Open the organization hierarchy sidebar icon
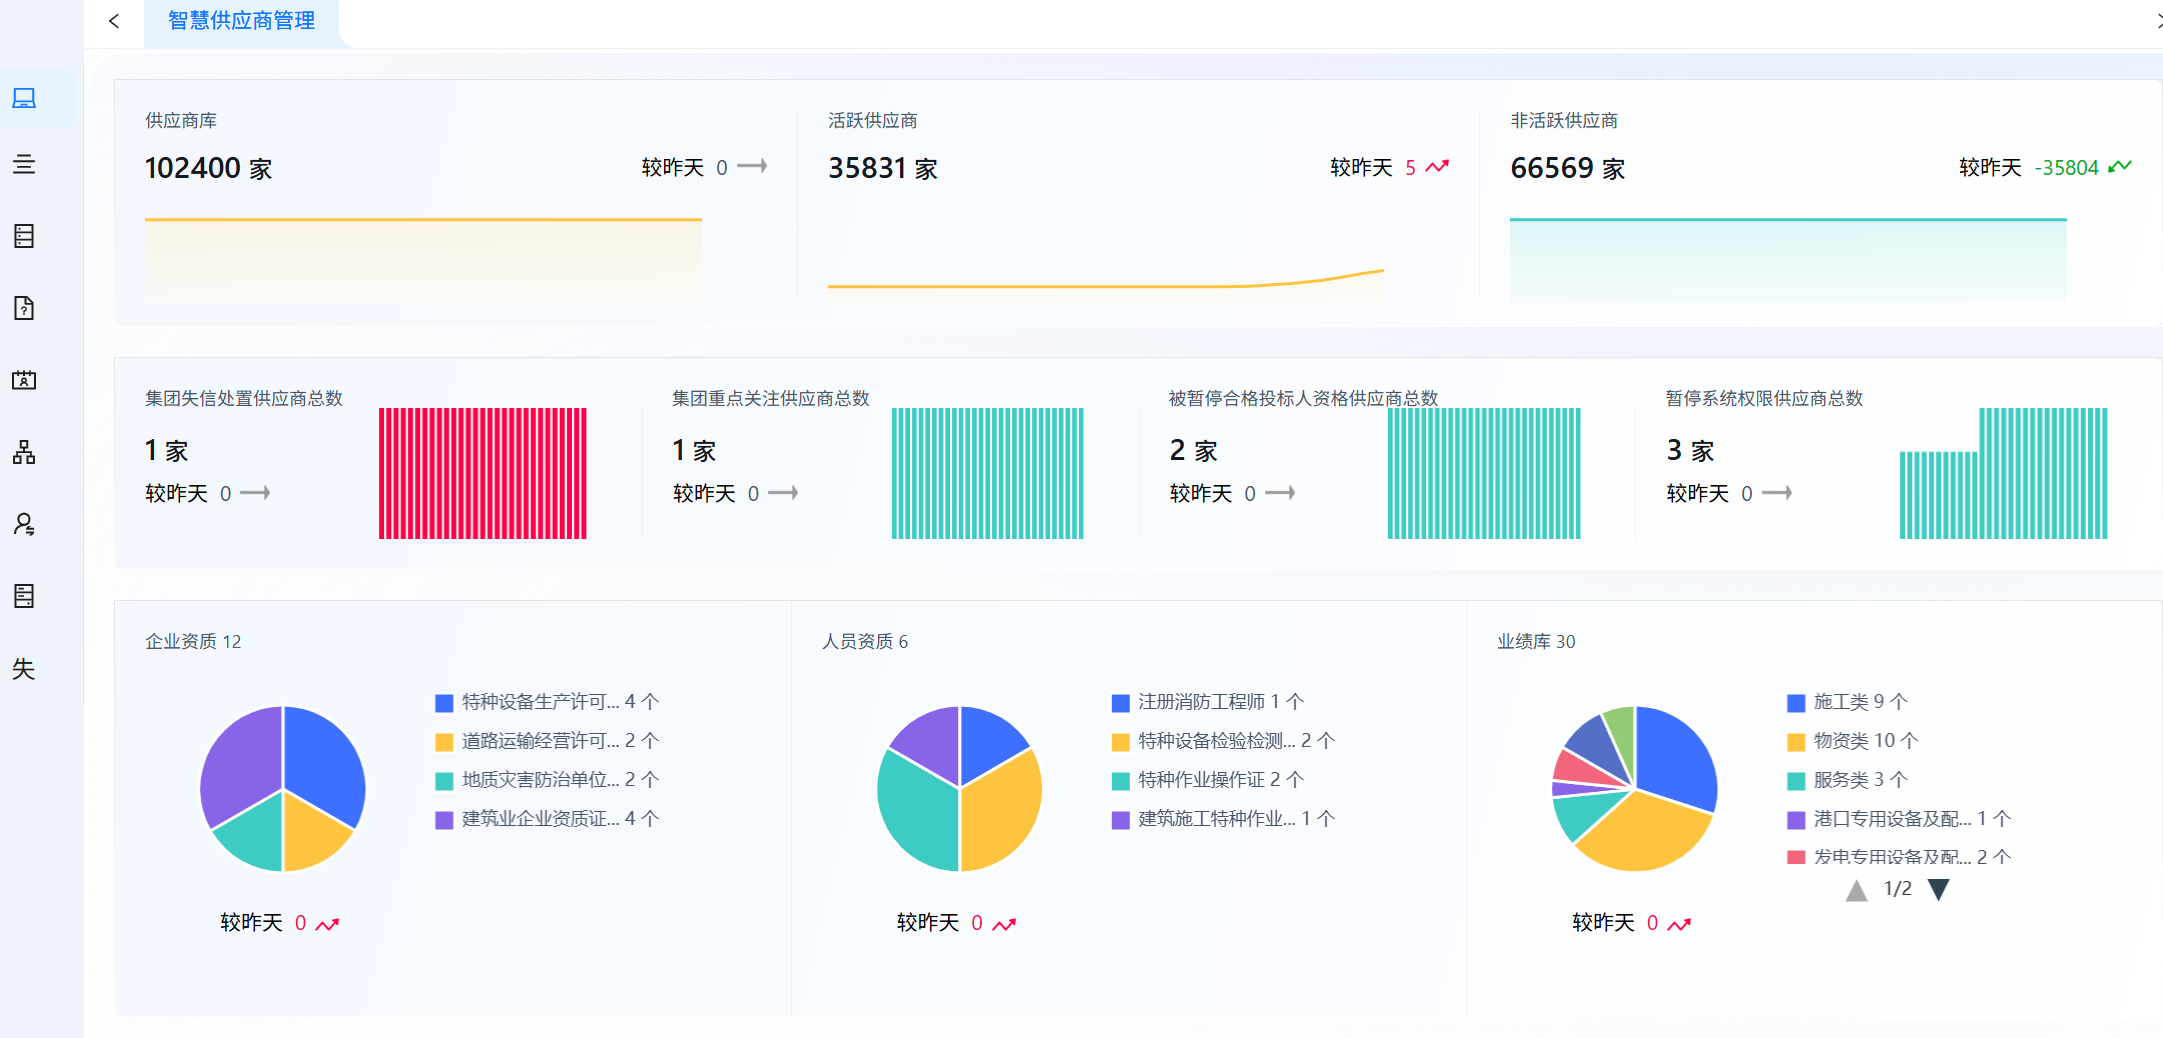 point(24,452)
